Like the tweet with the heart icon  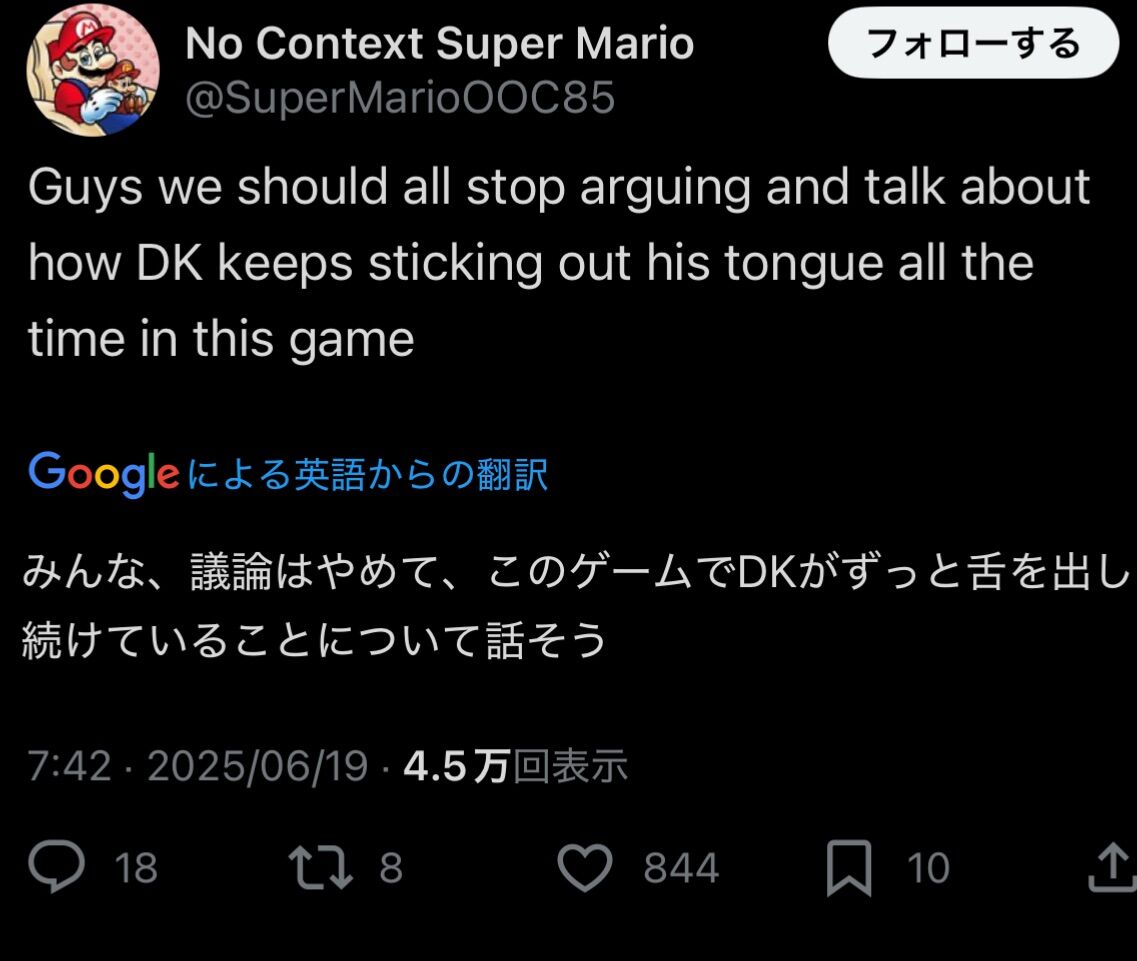coord(585,867)
